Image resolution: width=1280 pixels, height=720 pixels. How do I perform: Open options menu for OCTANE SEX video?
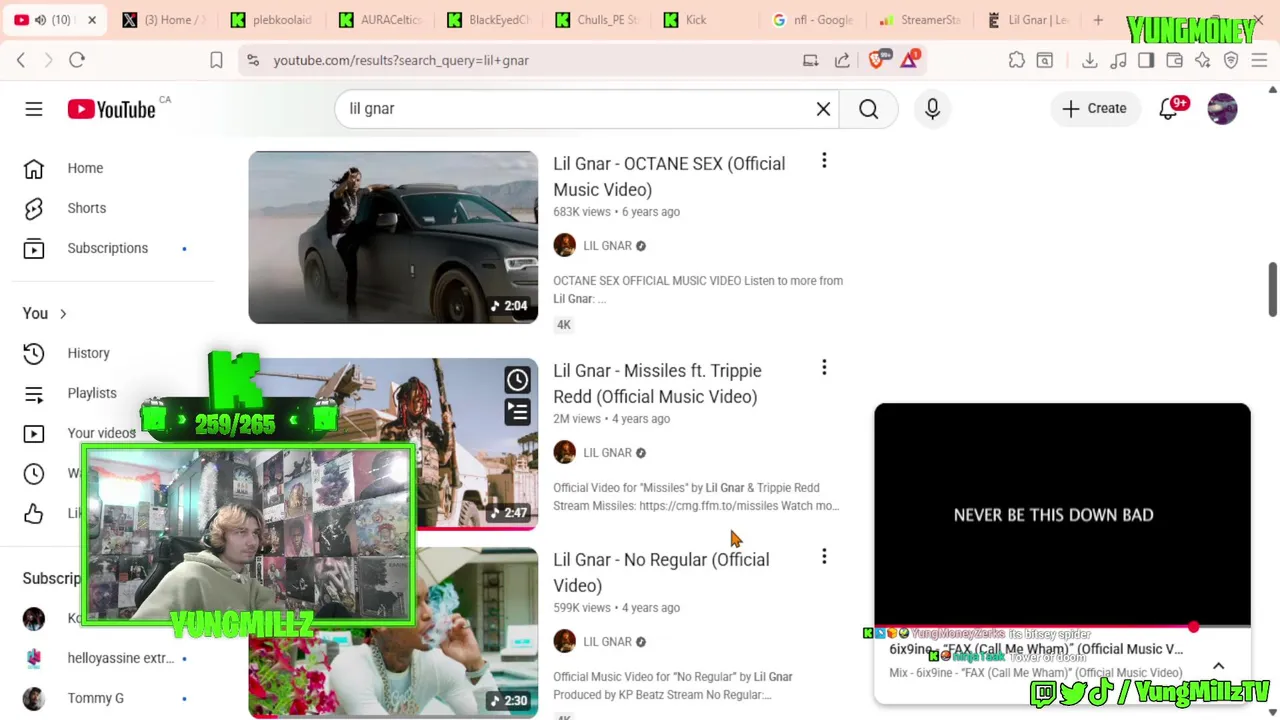click(x=824, y=161)
